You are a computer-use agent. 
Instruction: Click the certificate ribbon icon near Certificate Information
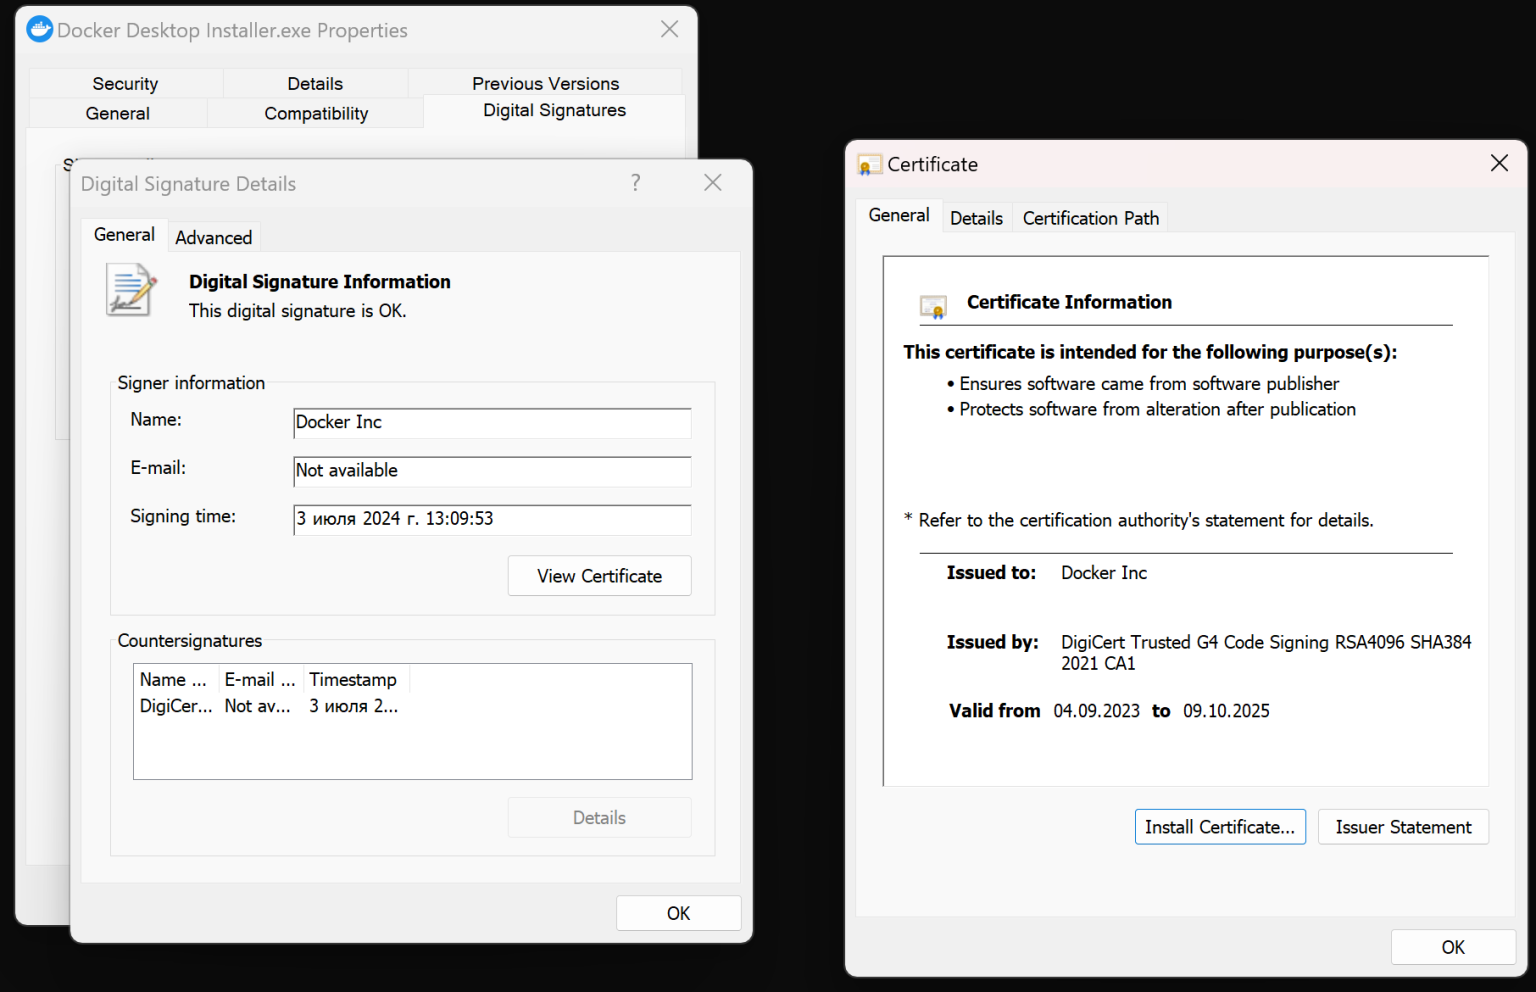pyautogui.click(x=933, y=306)
